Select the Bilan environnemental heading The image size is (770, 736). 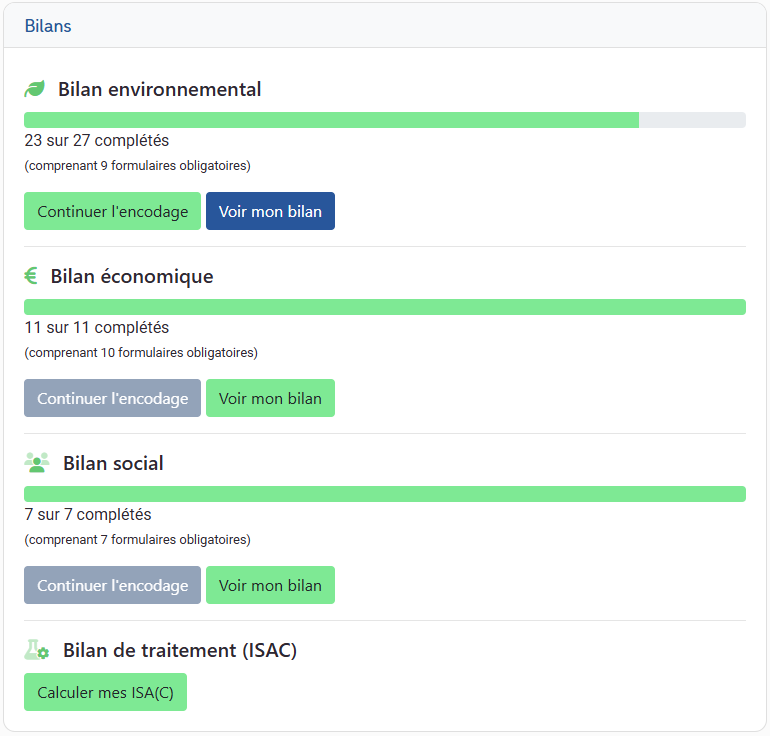pyautogui.click(x=160, y=89)
